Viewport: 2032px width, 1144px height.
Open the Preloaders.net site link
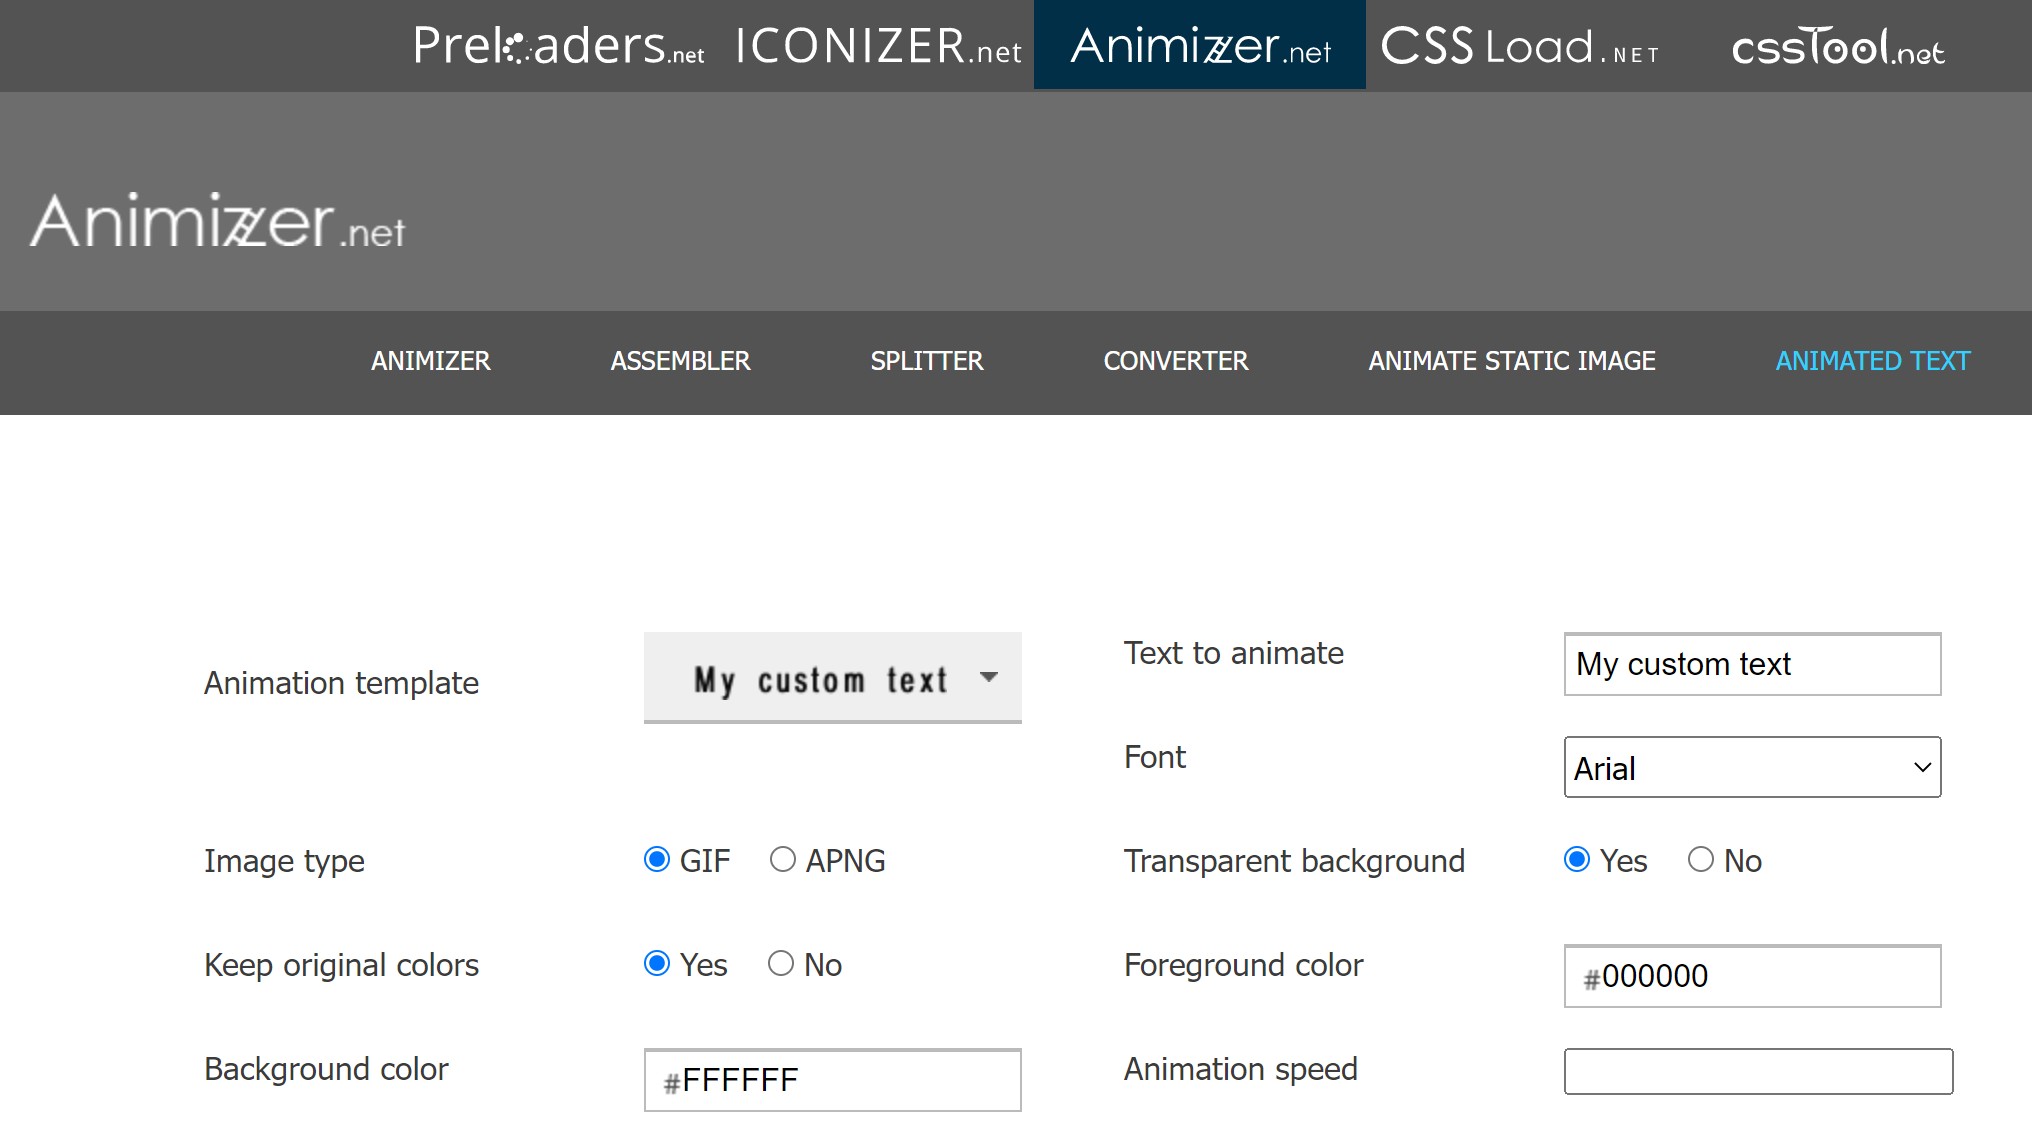point(559,46)
